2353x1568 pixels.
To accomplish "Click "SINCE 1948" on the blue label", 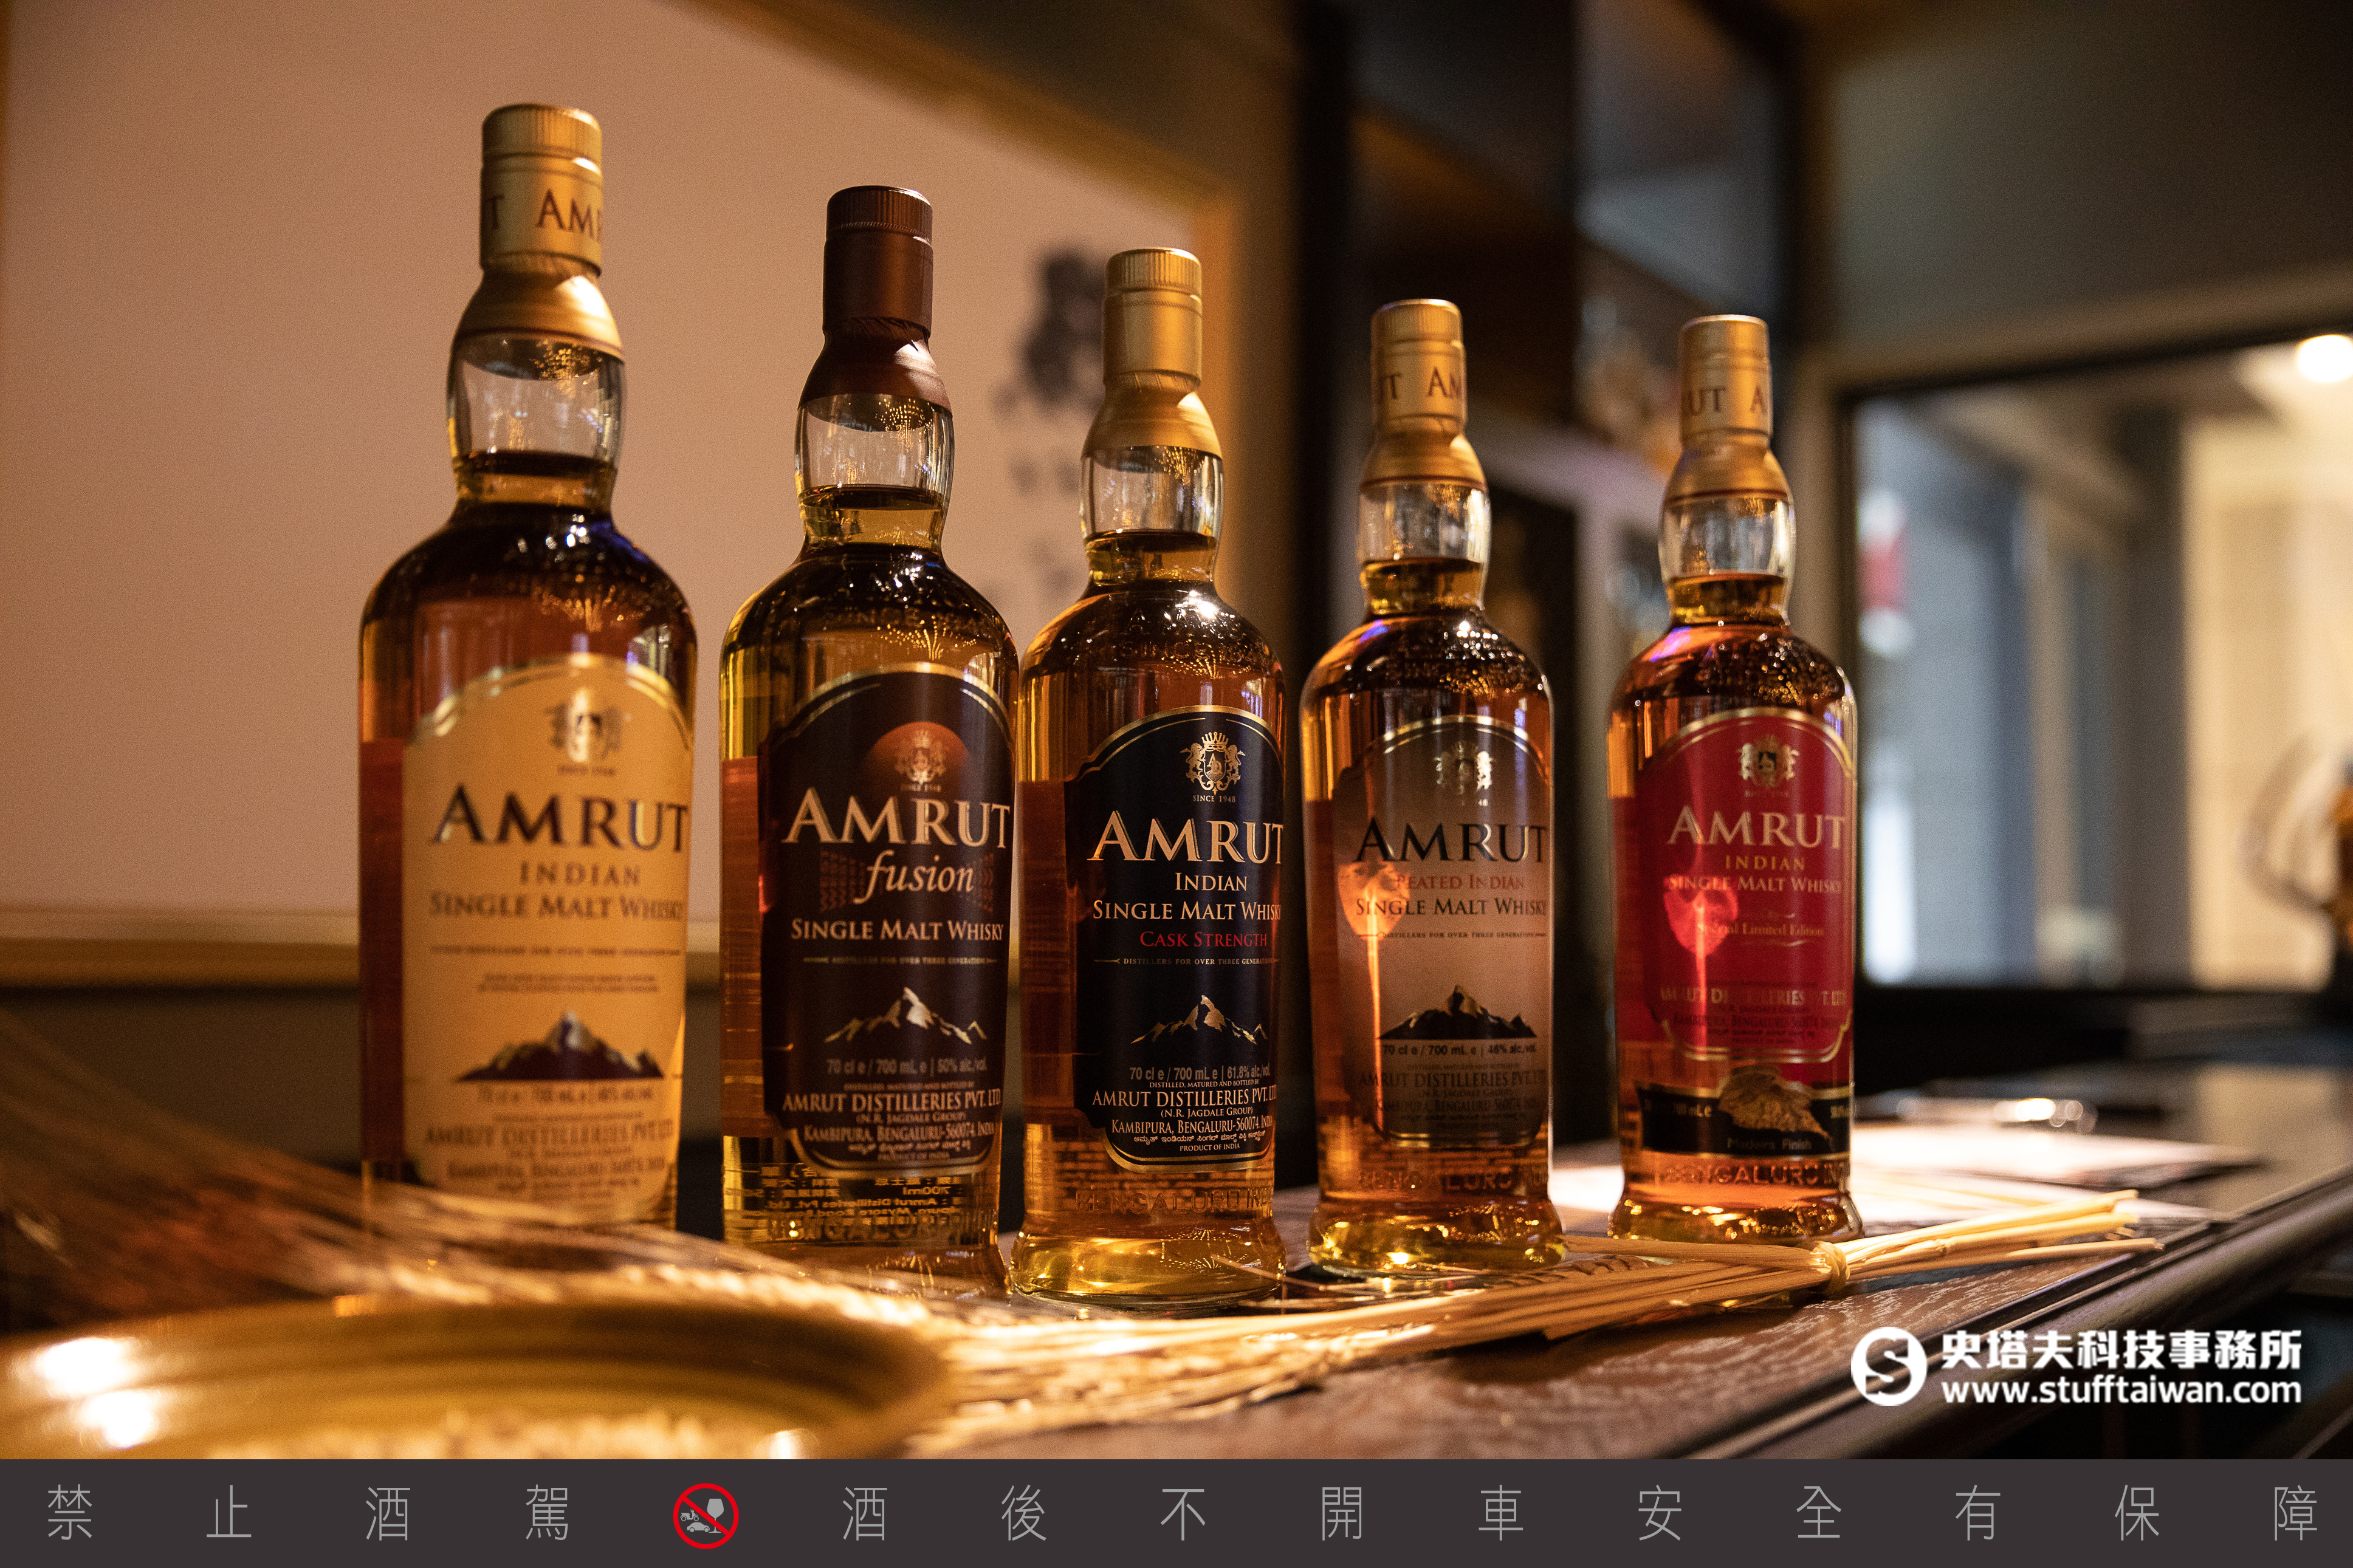I will click(1213, 798).
